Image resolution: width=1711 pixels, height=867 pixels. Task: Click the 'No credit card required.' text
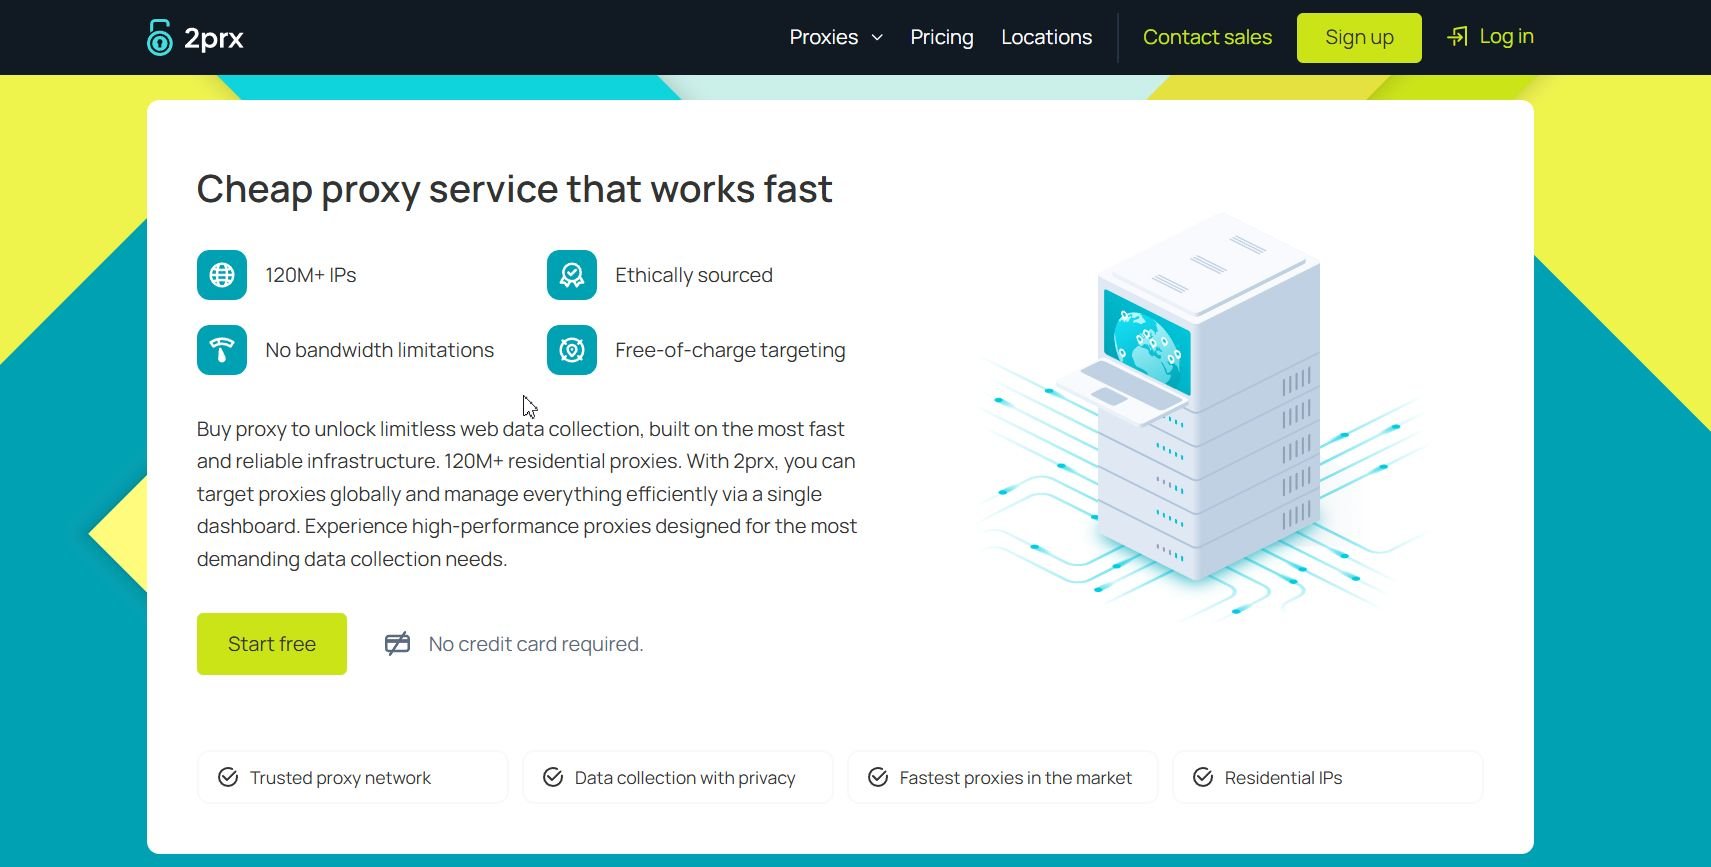(536, 644)
